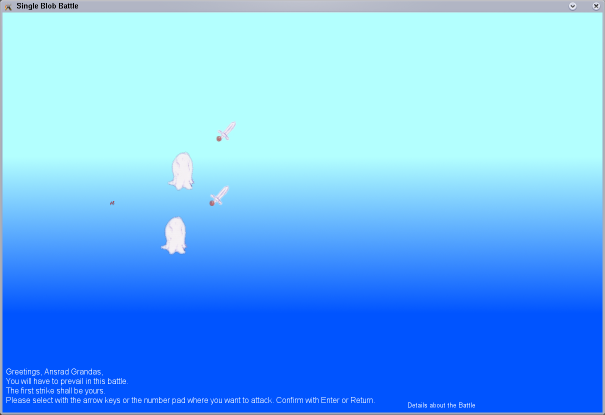Click the lower sword icon

click(219, 195)
